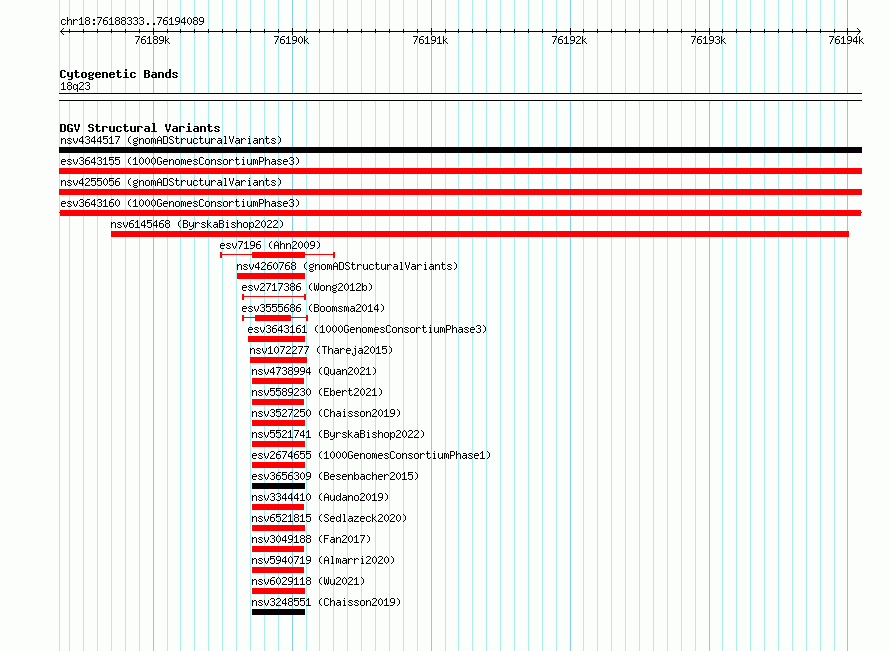Click the red esv3643160 variant bar
This screenshot has width=890, height=651.
tap(460, 213)
